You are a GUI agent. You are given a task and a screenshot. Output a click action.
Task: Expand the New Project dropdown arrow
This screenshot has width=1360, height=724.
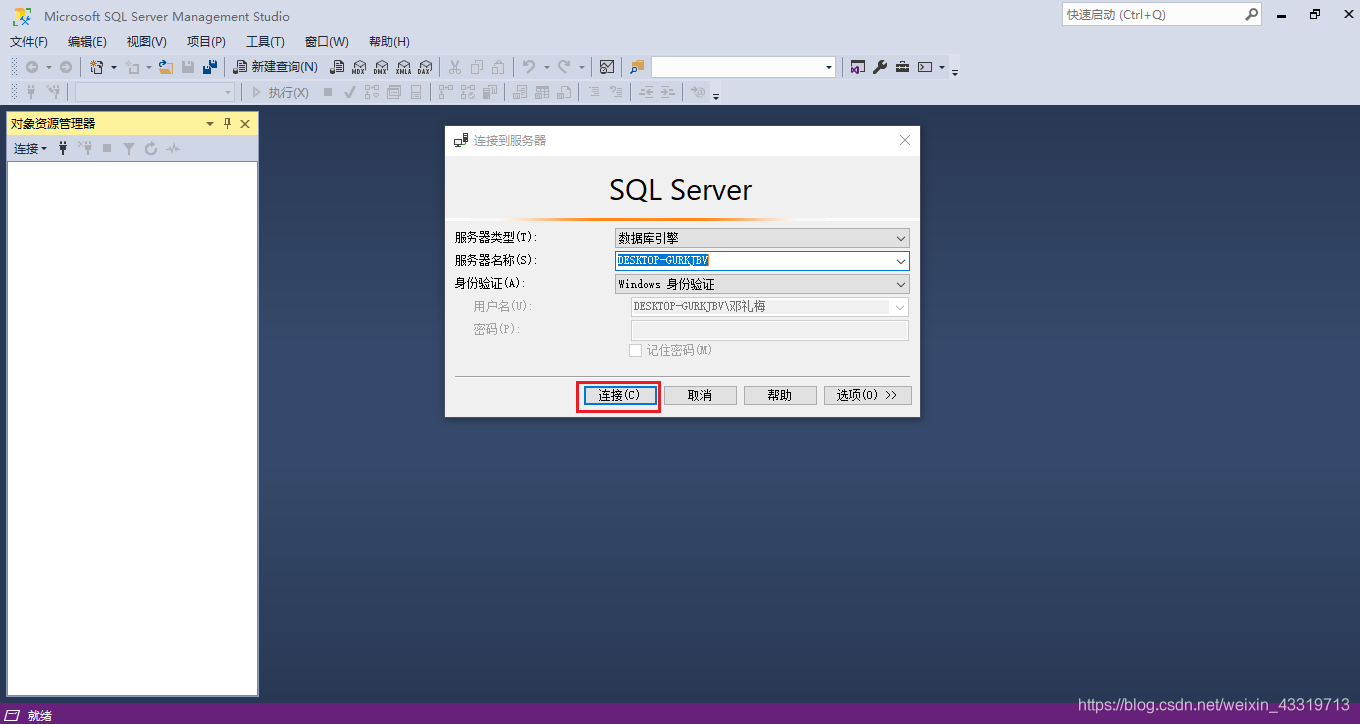pos(113,67)
